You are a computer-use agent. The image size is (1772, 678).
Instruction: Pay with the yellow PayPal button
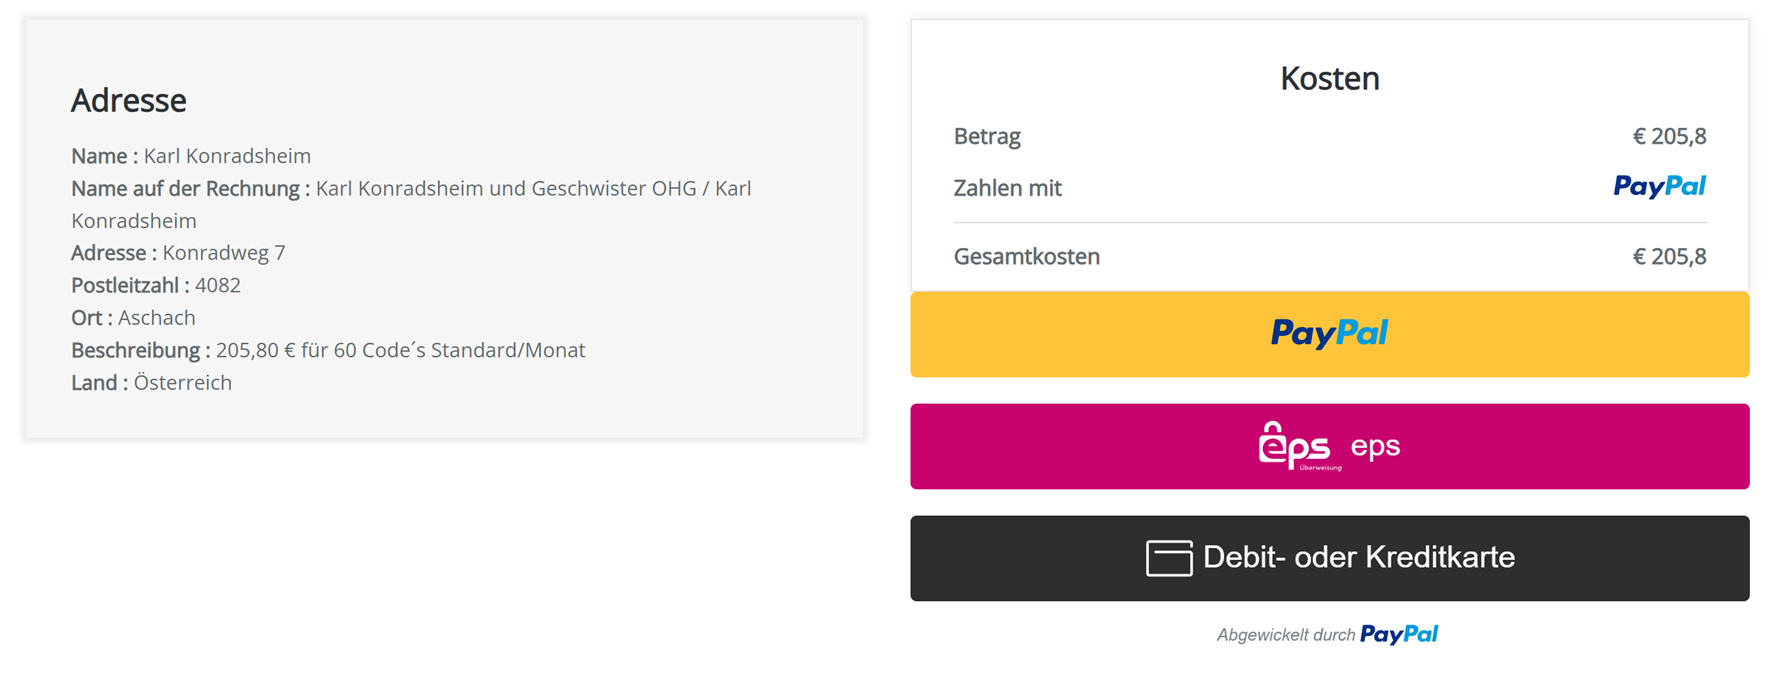tap(1329, 334)
